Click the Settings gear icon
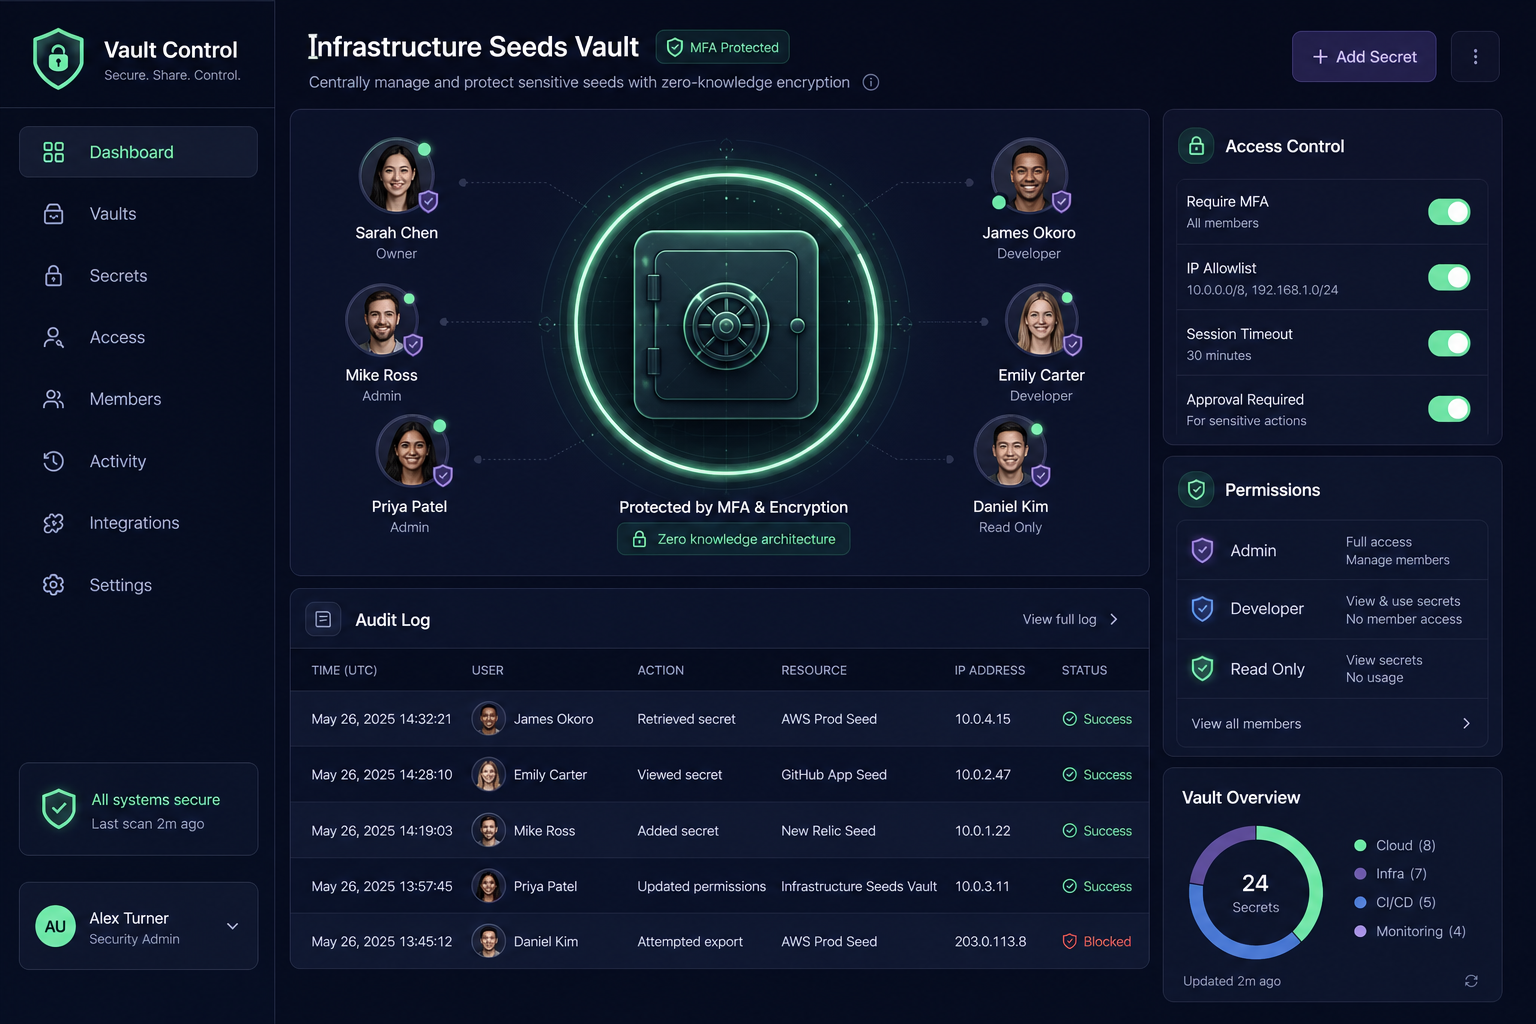 54,585
